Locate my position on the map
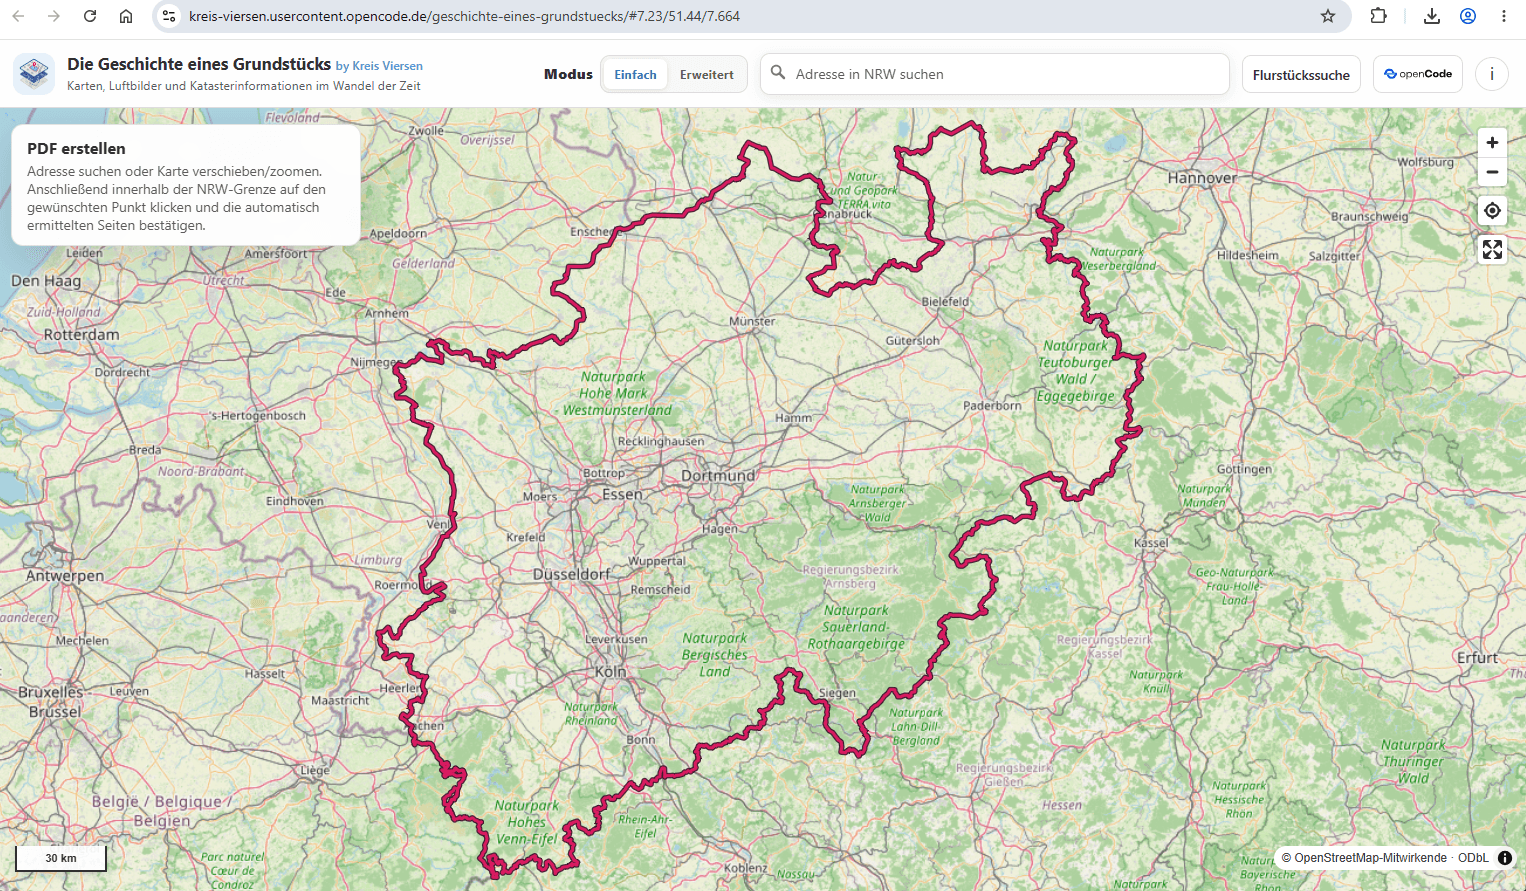The image size is (1526, 891). (x=1492, y=211)
